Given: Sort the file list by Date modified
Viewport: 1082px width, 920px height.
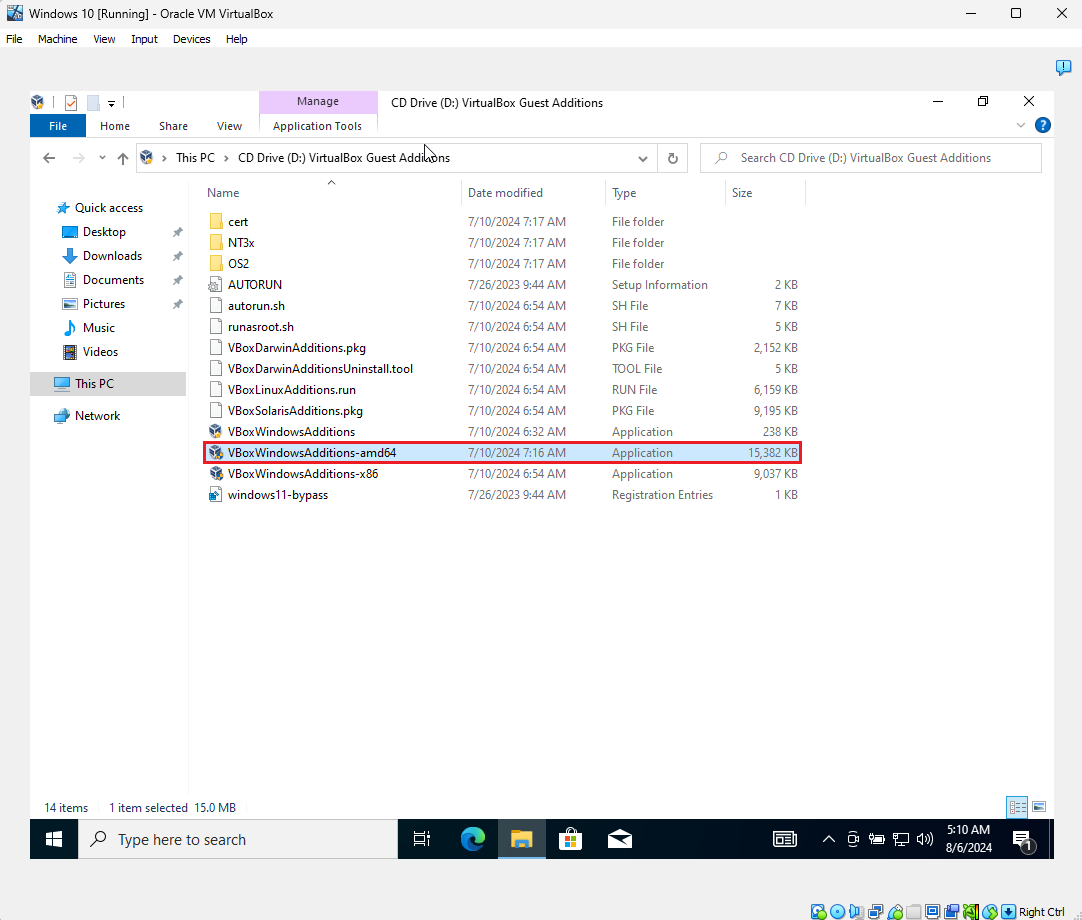Looking at the screenshot, I should pyautogui.click(x=505, y=193).
